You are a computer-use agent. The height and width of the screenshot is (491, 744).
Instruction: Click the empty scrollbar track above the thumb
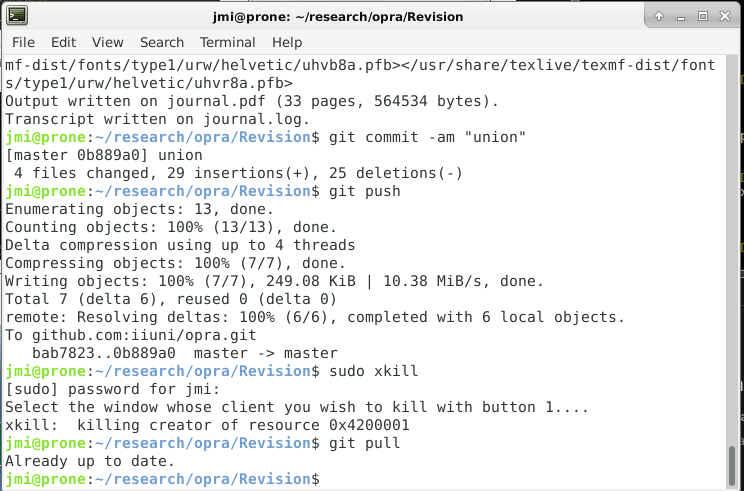point(735,250)
